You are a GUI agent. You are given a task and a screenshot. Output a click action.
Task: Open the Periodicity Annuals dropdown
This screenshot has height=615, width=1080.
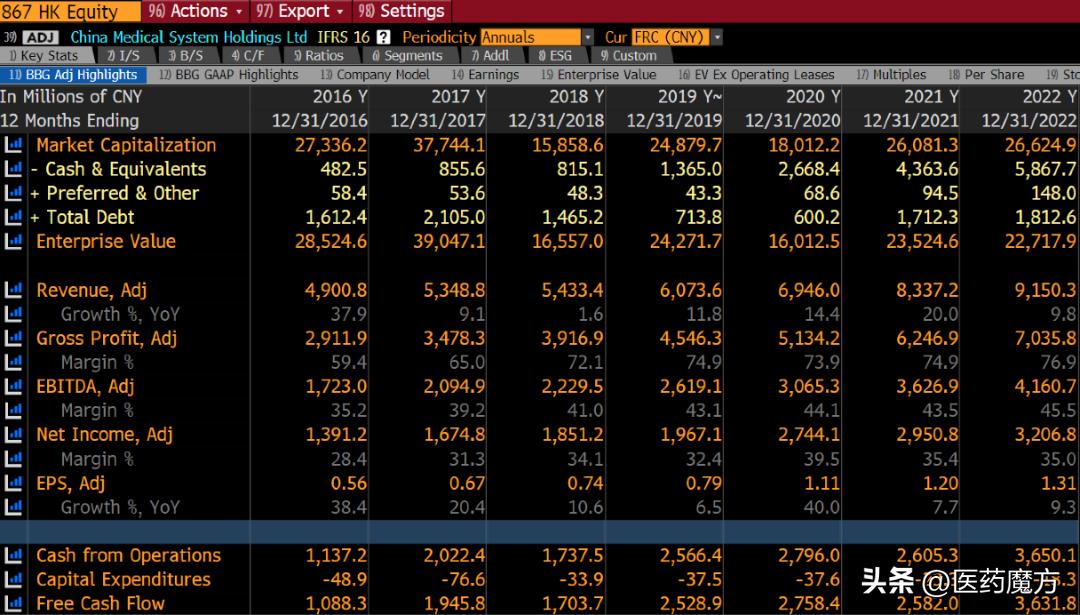pyautogui.click(x=587, y=37)
